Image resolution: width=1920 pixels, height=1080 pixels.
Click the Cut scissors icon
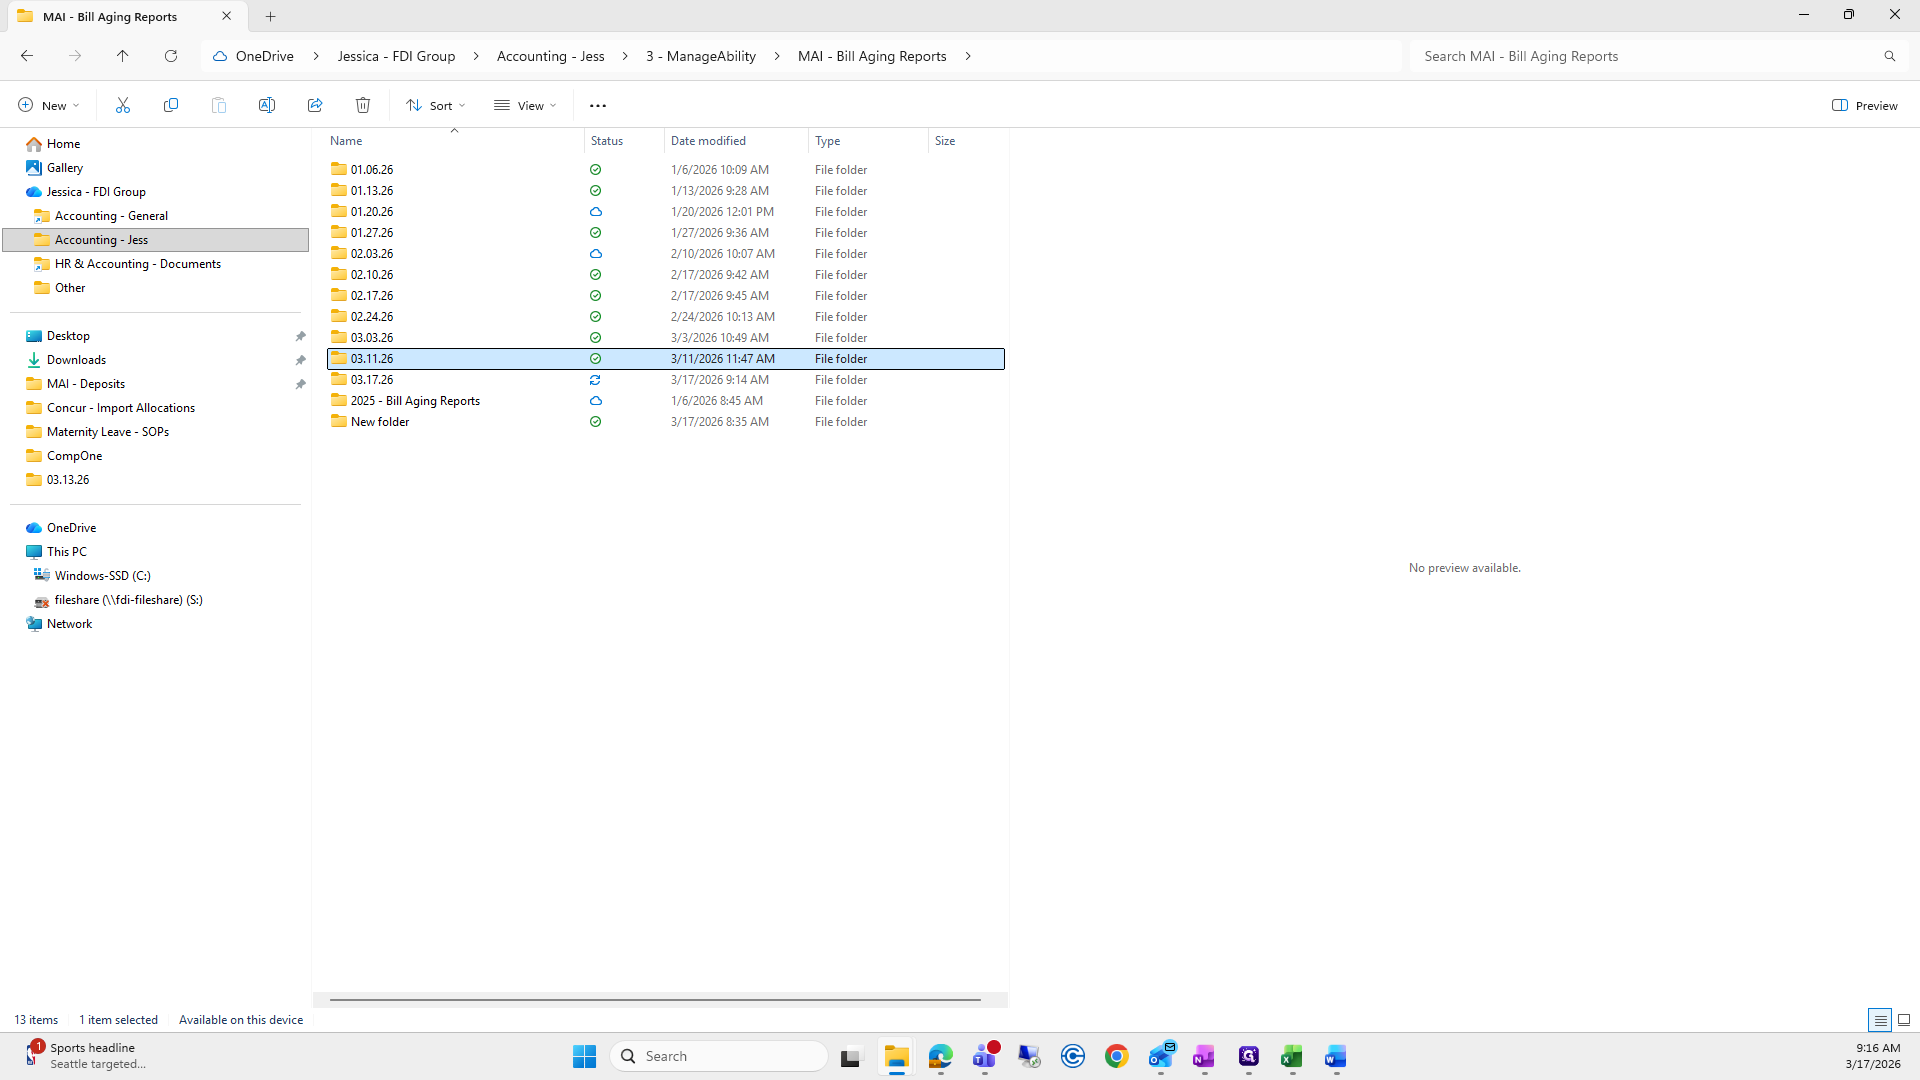123,105
